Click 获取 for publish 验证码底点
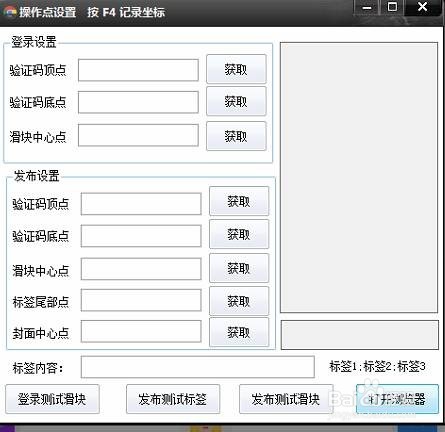The image size is (445, 432). point(239,234)
